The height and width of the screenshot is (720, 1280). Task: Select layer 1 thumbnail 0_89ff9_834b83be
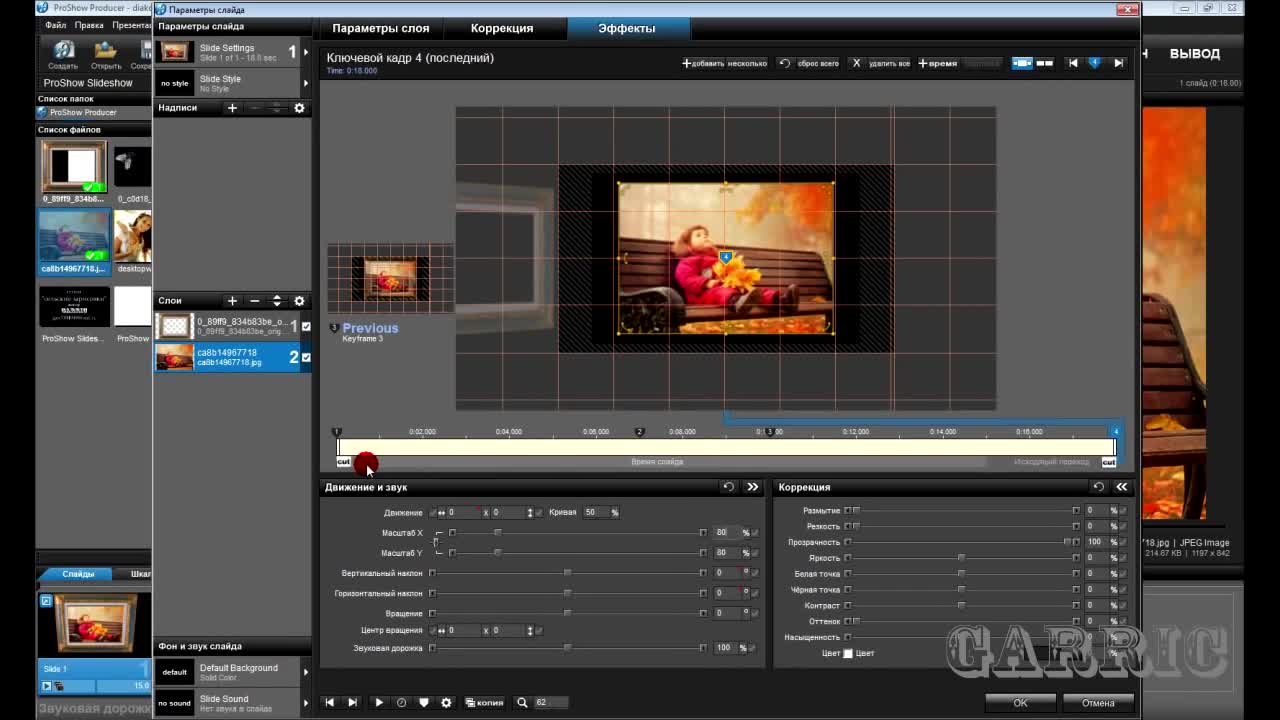[175, 326]
